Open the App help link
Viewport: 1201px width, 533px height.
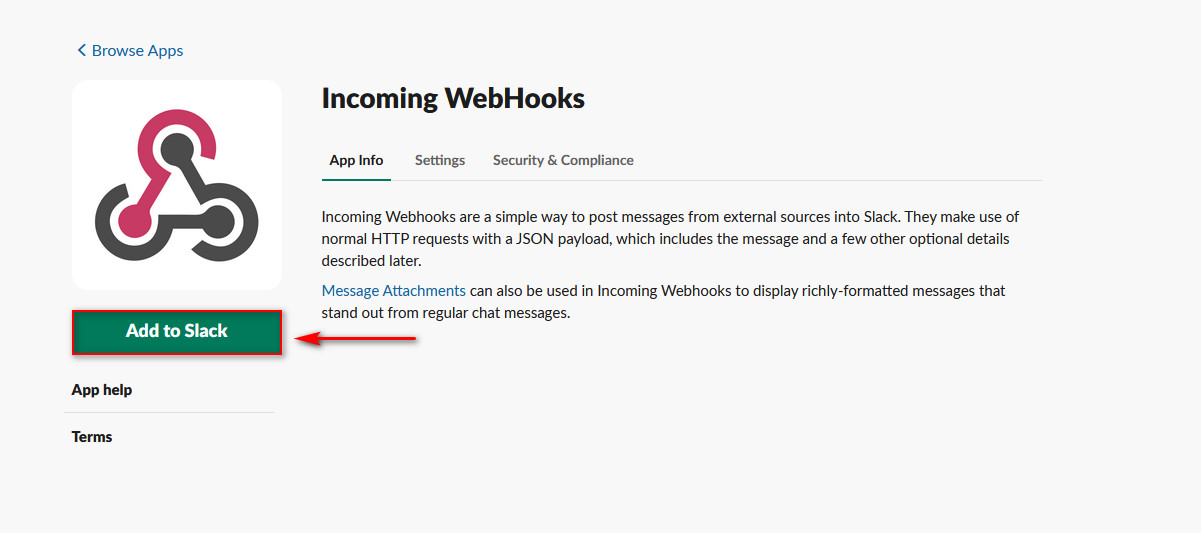(x=102, y=390)
